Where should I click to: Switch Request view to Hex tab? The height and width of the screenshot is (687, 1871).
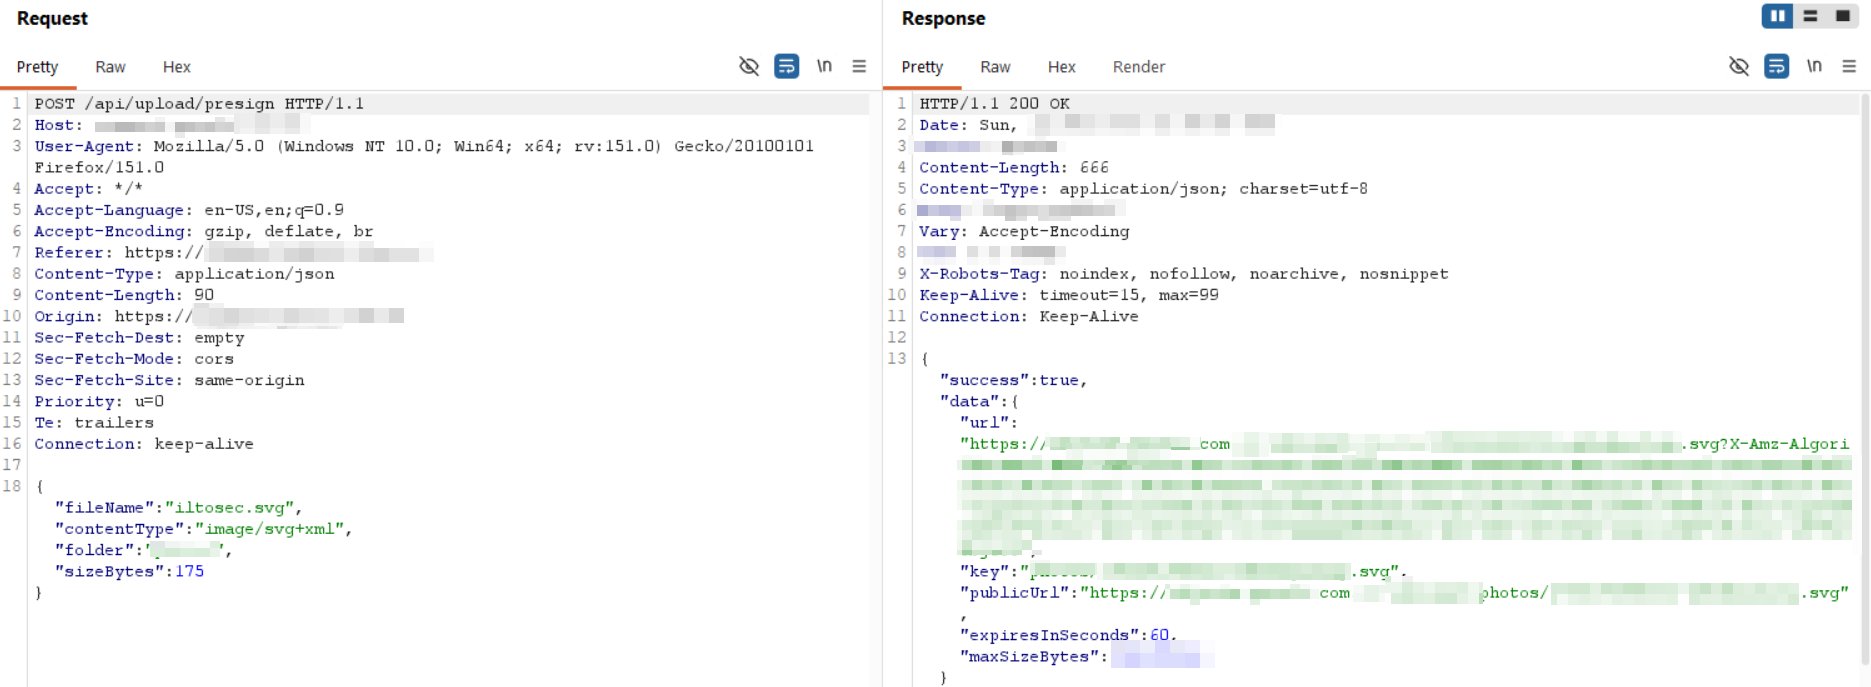177,67
